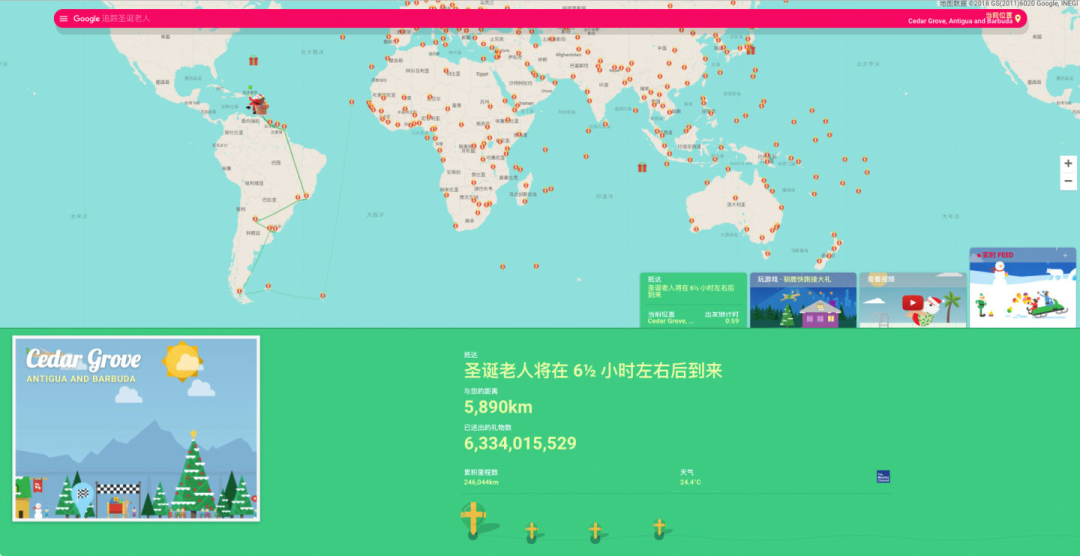Open the green 抵达 arrival card

(693, 300)
